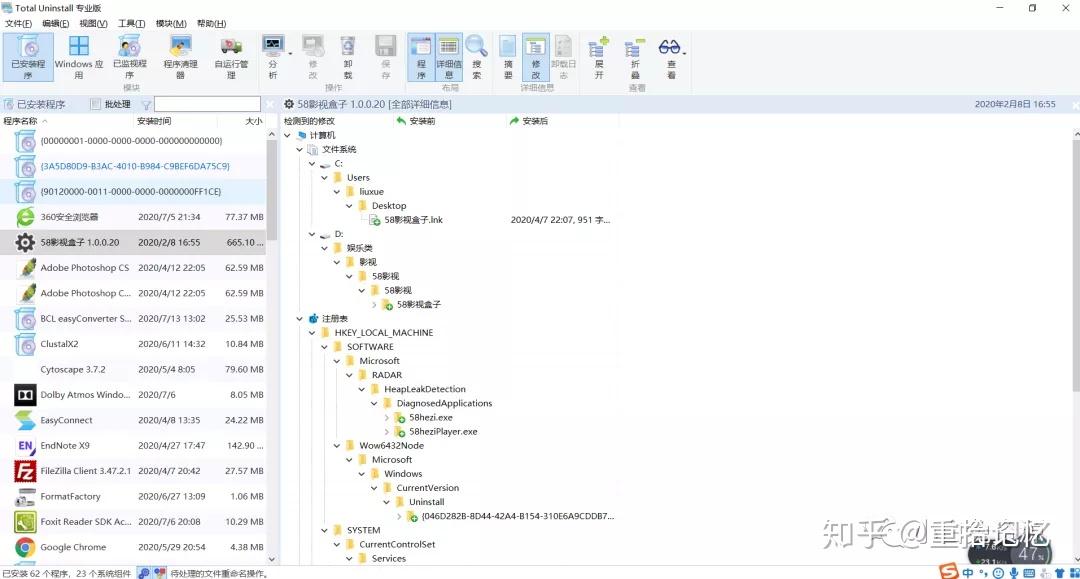The height and width of the screenshot is (579, 1080).
Task: Select the BCL easyConverter program icon
Action: pyautogui.click(x=25, y=319)
